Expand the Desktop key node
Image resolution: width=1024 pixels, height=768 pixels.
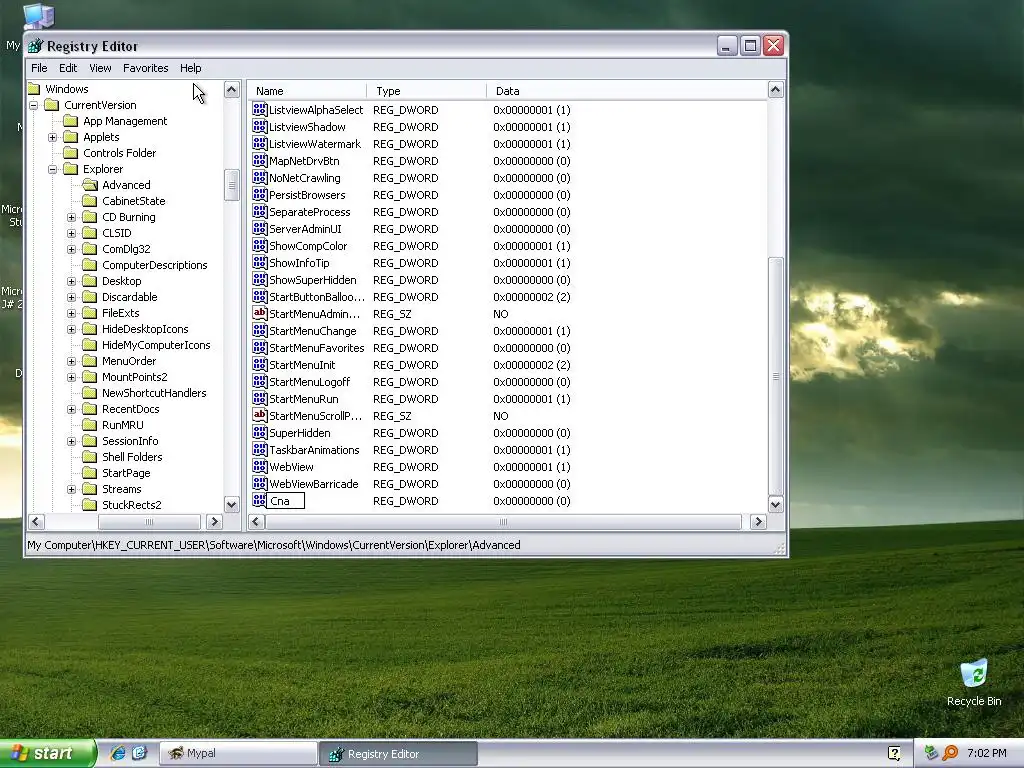pos(71,281)
